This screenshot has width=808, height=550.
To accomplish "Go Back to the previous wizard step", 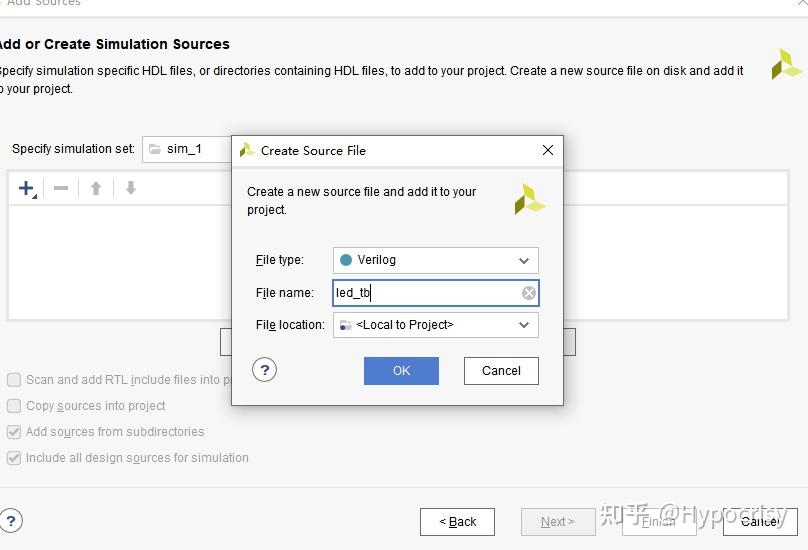I will (x=457, y=521).
